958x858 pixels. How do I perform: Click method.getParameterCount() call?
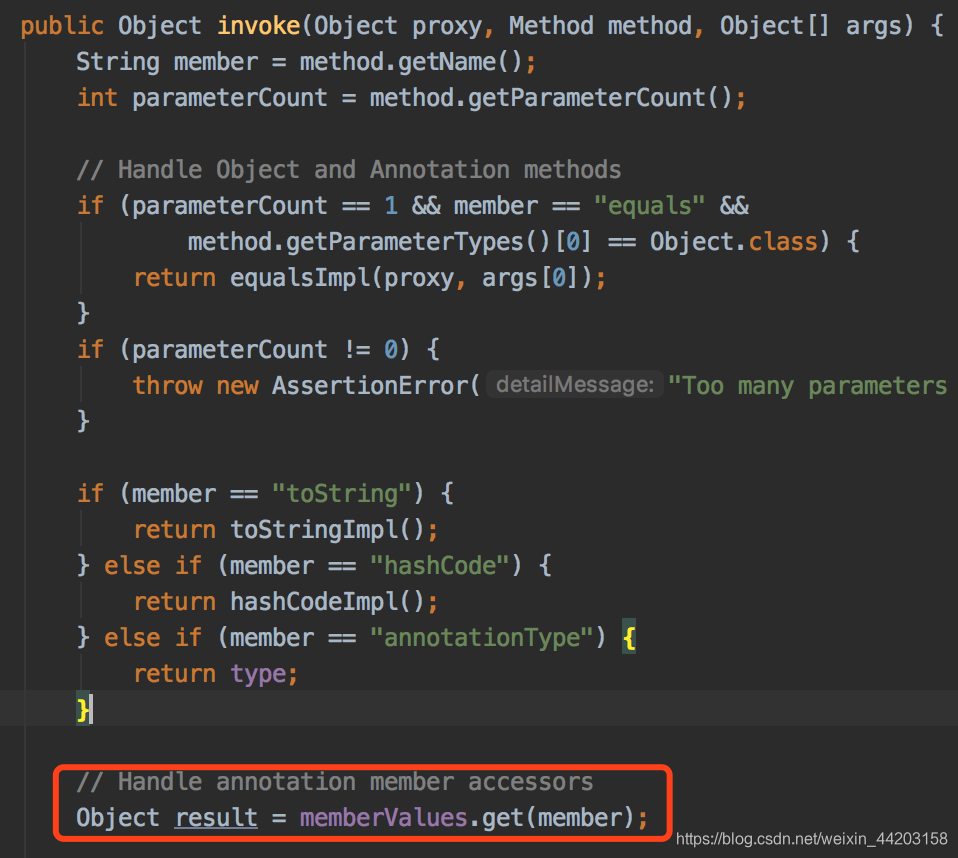point(550,98)
